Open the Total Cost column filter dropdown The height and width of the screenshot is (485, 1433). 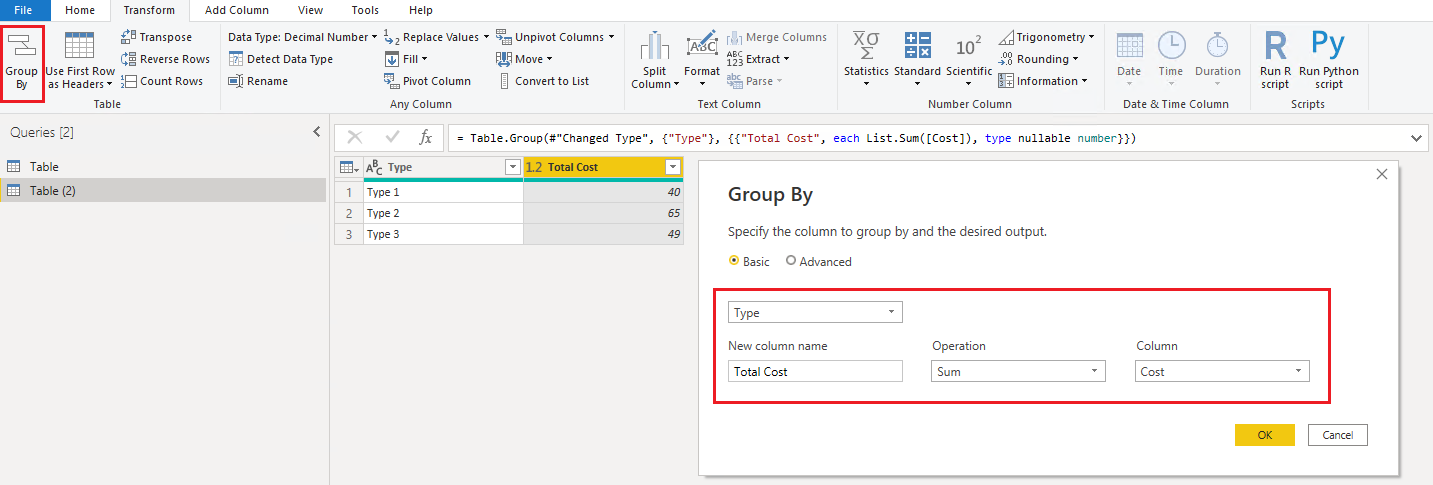tap(673, 168)
